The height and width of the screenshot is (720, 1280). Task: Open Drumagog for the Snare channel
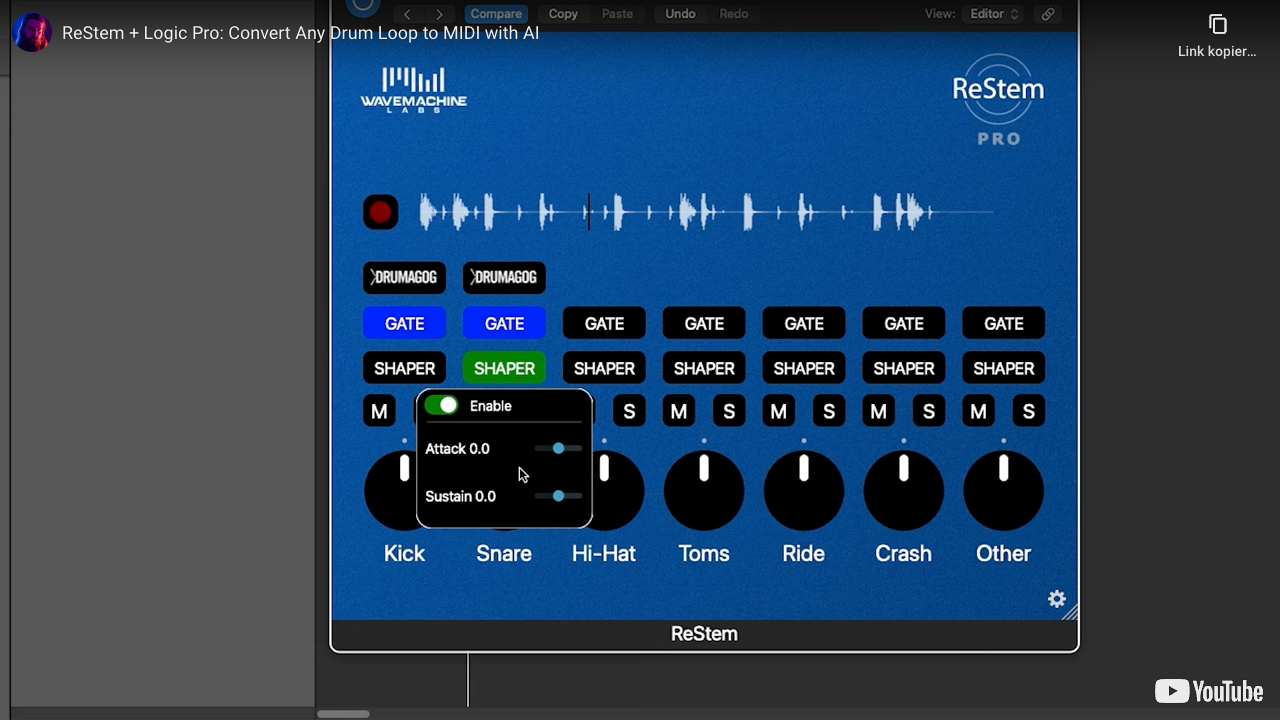point(504,277)
